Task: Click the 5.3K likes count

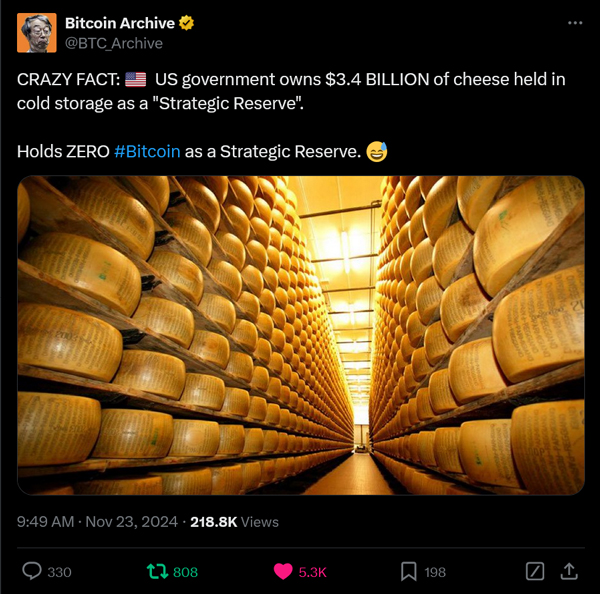Action: click(312, 572)
